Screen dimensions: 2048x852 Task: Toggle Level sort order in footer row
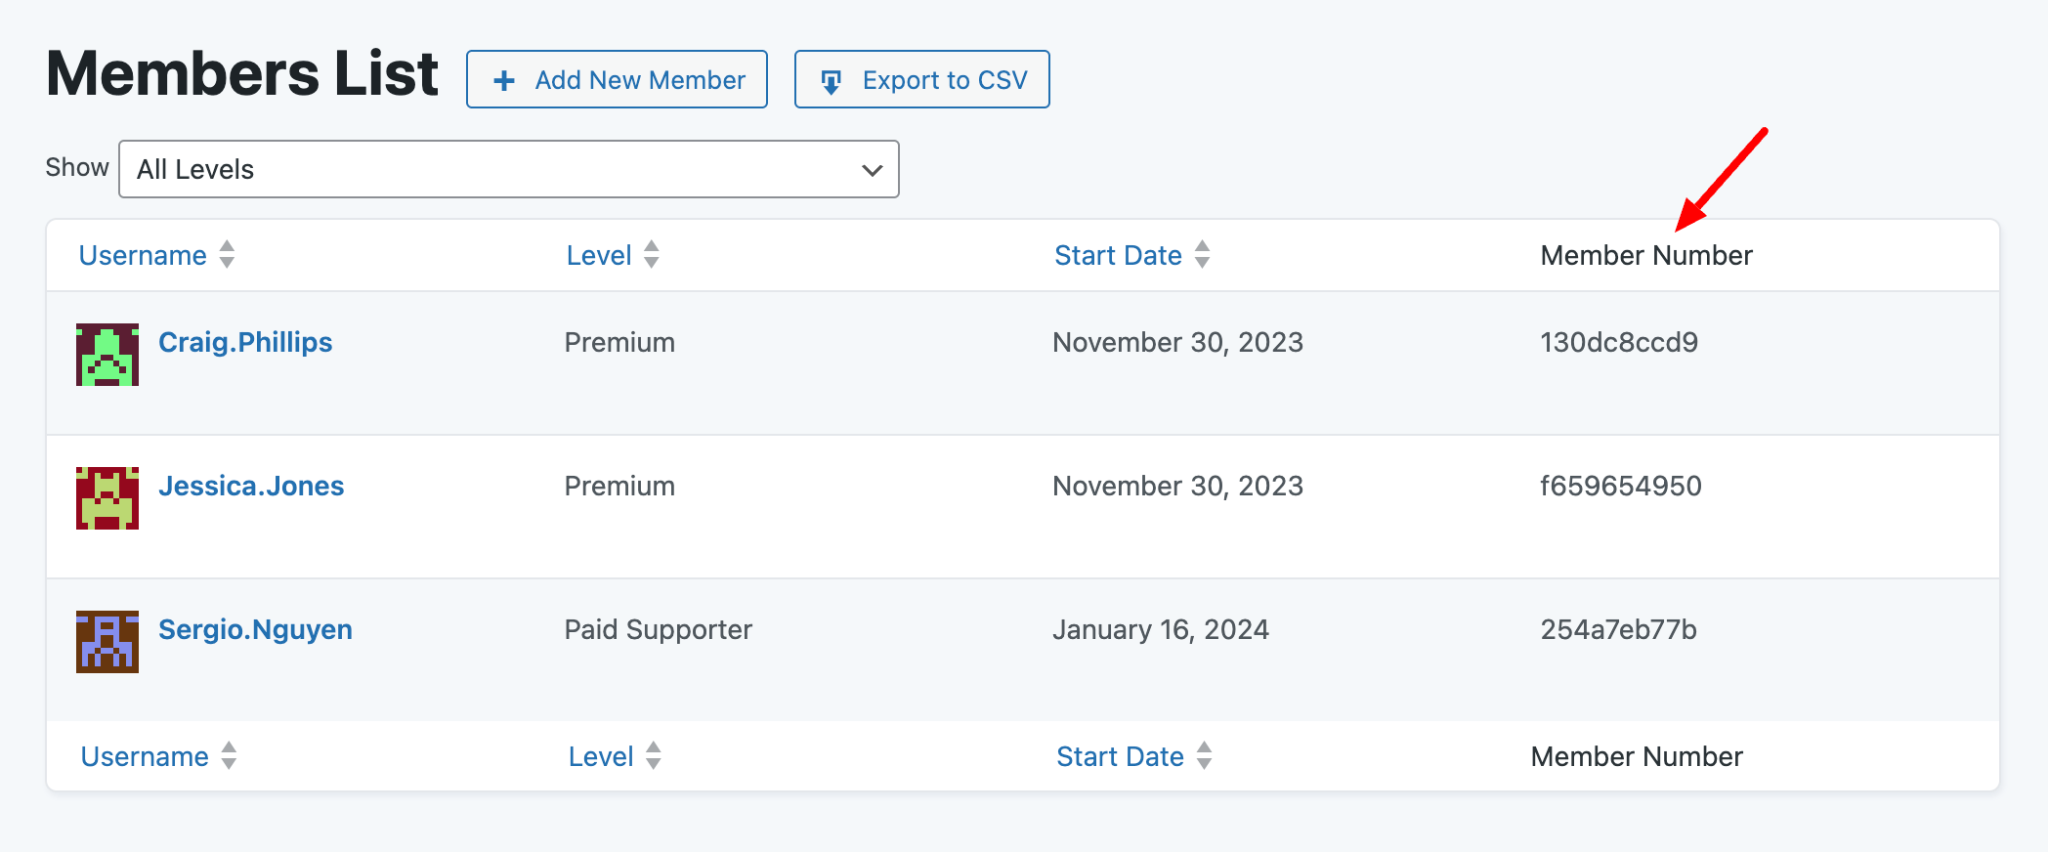[x=654, y=756]
